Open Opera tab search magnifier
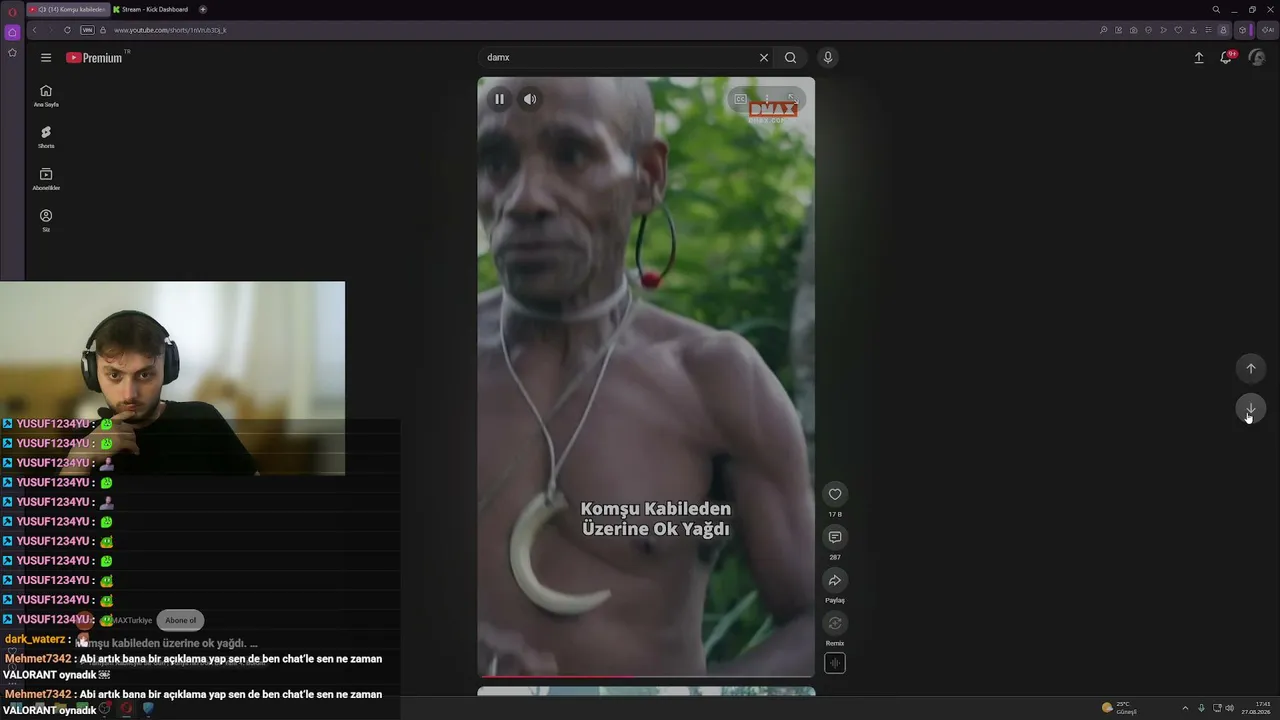 [x=1216, y=9]
